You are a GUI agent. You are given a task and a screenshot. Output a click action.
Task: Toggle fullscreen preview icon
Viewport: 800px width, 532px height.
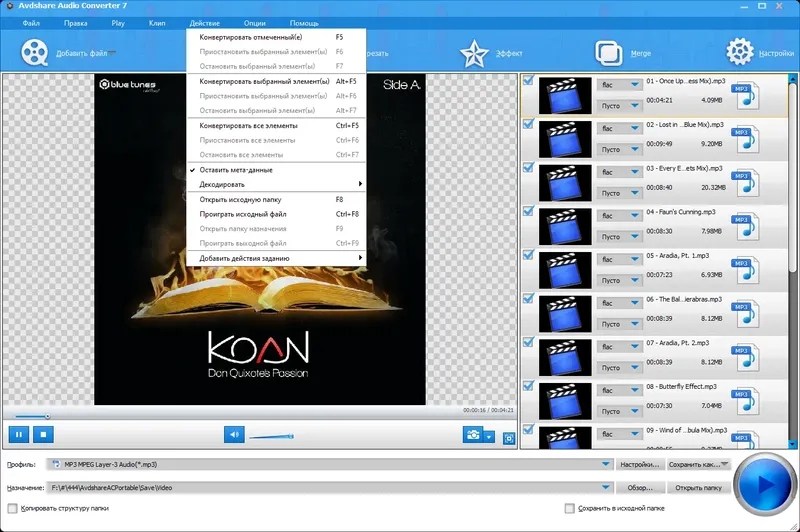pyautogui.click(x=509, y=438)
